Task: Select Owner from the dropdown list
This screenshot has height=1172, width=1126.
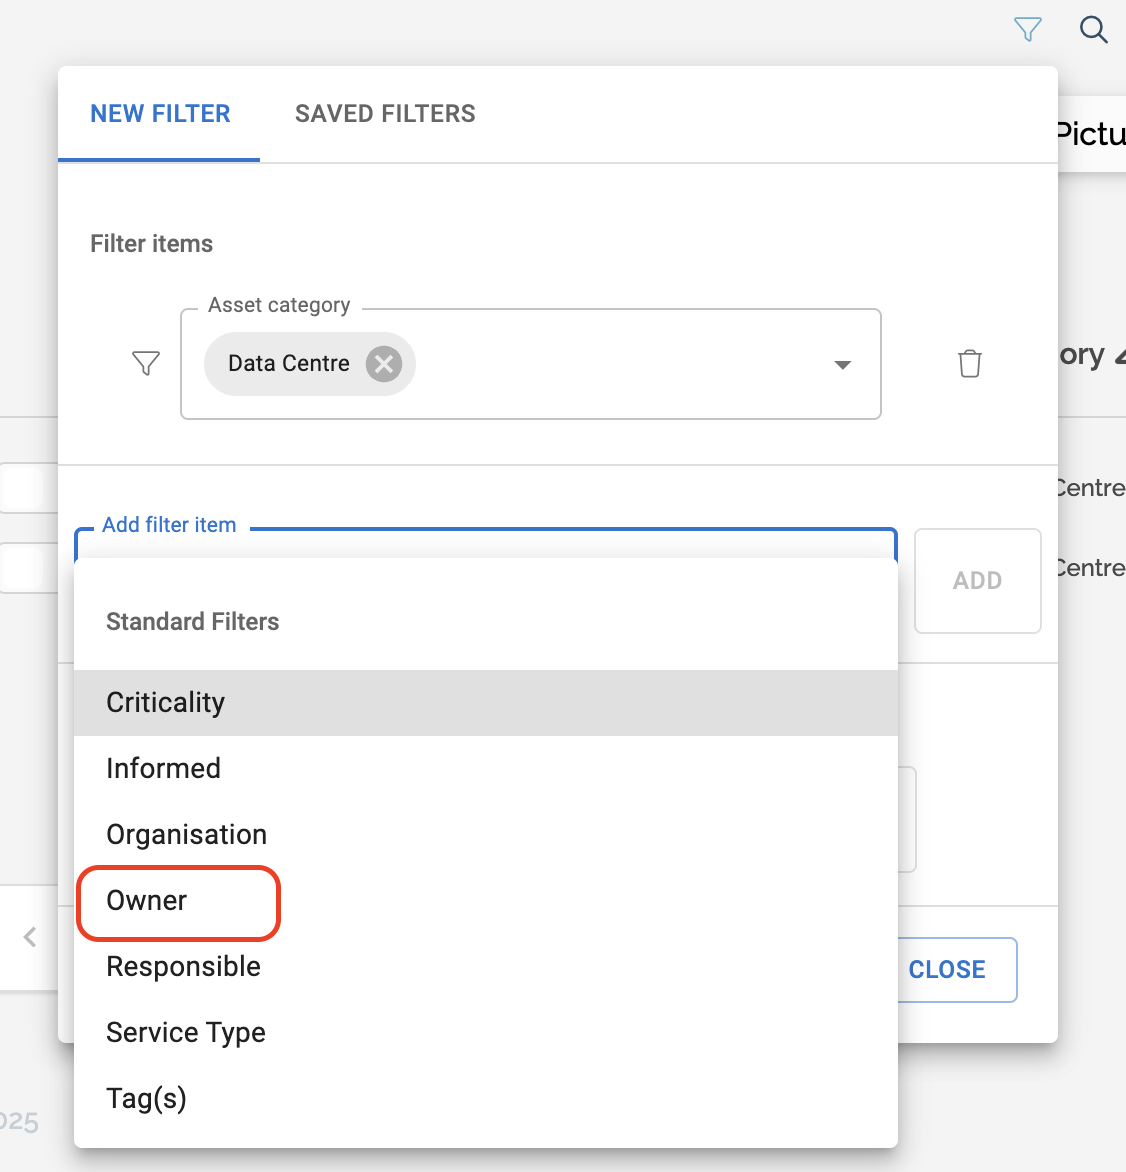Action: click(x=147, y=901)
